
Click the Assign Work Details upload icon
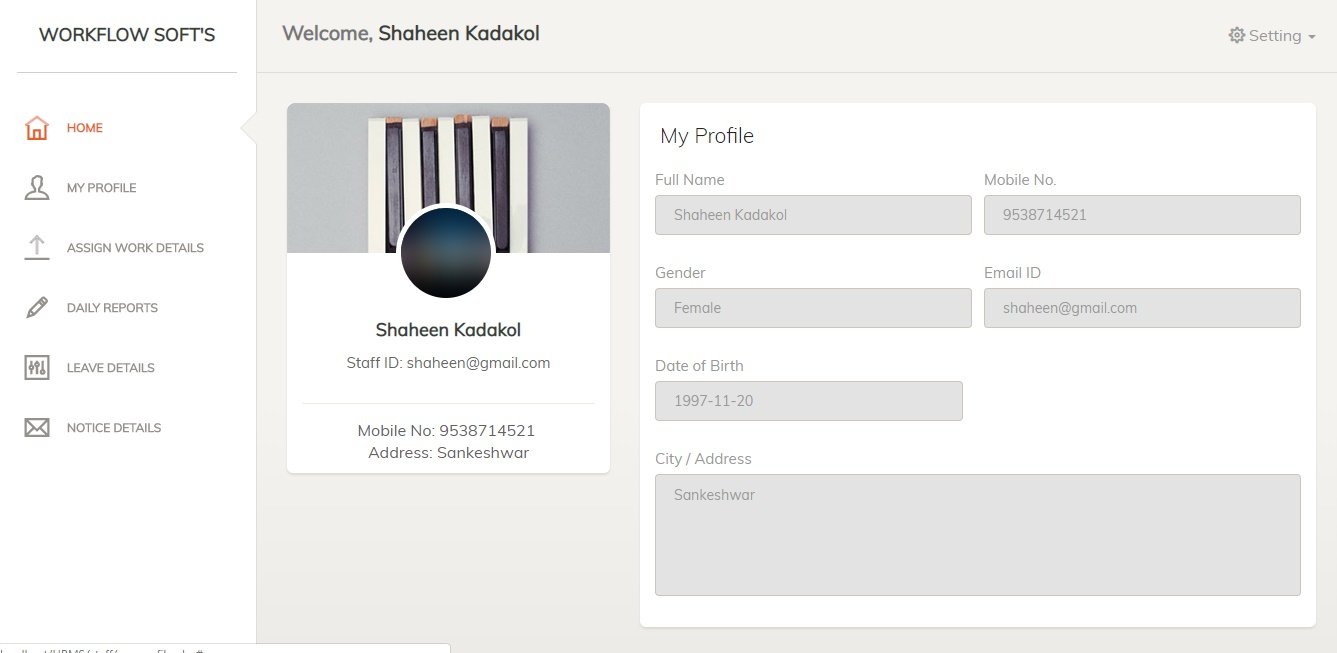[37, 248]
